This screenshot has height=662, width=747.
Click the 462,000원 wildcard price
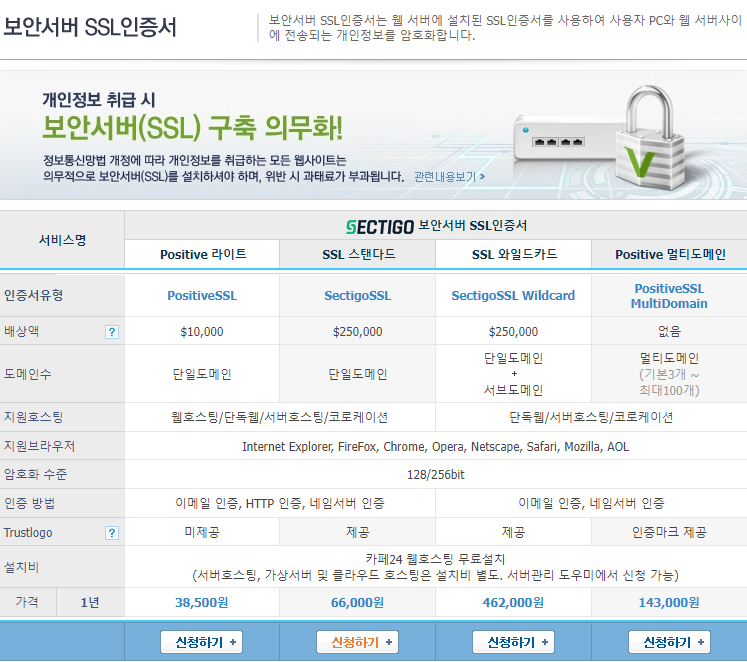(513, 602)
